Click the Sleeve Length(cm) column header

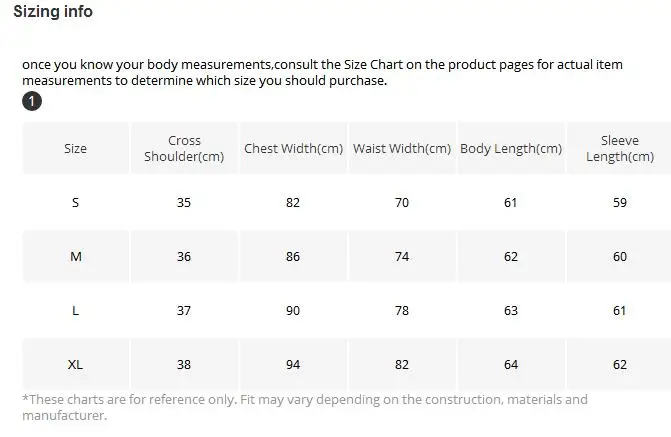tap(620, 149)
